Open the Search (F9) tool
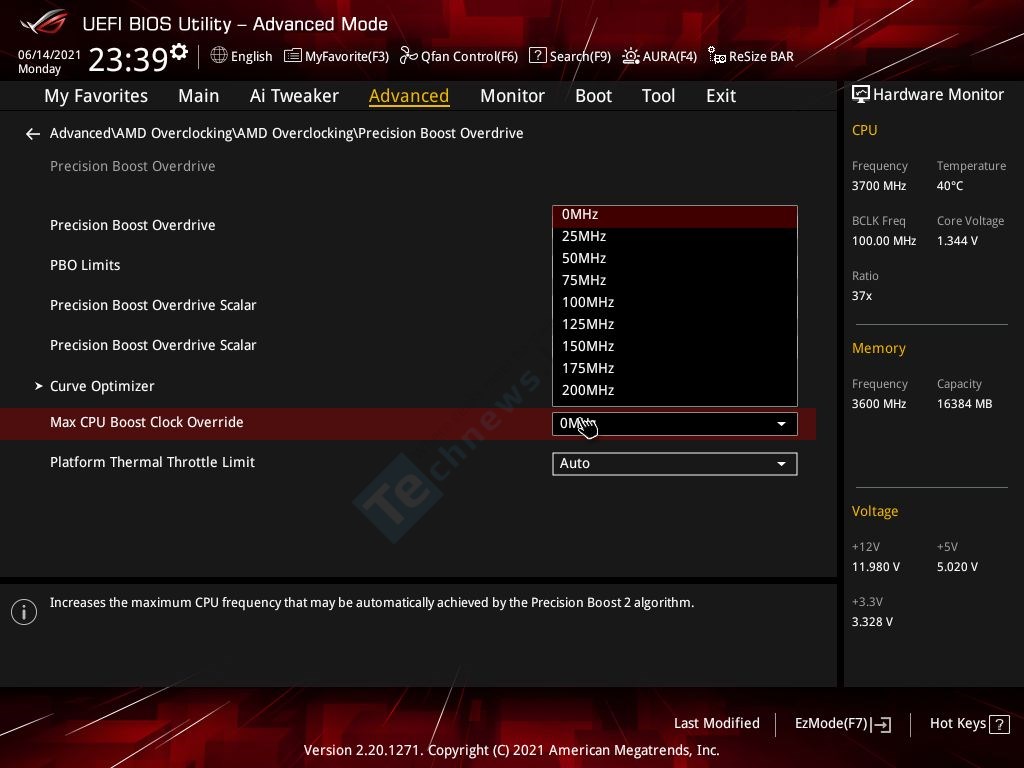This screenshot has height=768, width=1024. pyautogui.click(x=569, y=56)
